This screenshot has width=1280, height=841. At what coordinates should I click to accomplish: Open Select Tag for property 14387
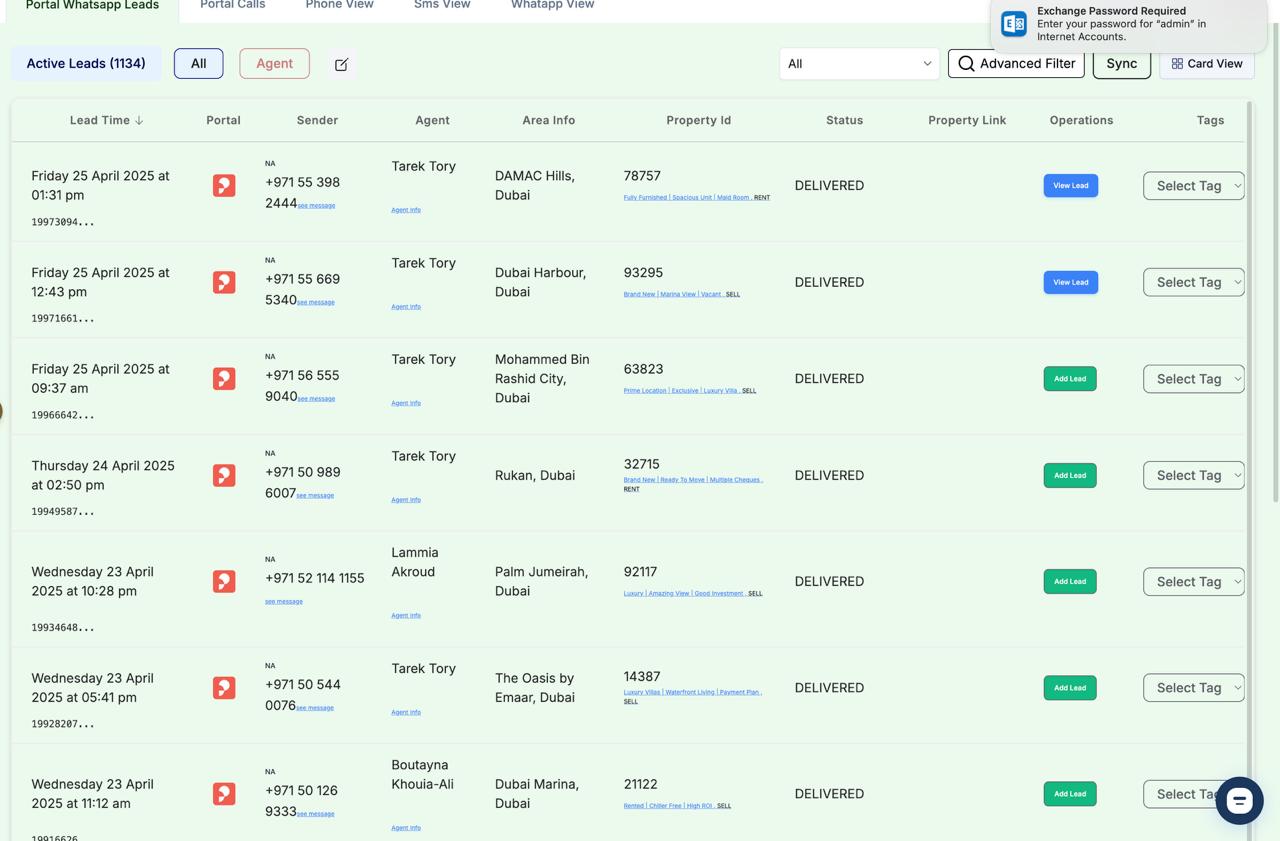1194,688
